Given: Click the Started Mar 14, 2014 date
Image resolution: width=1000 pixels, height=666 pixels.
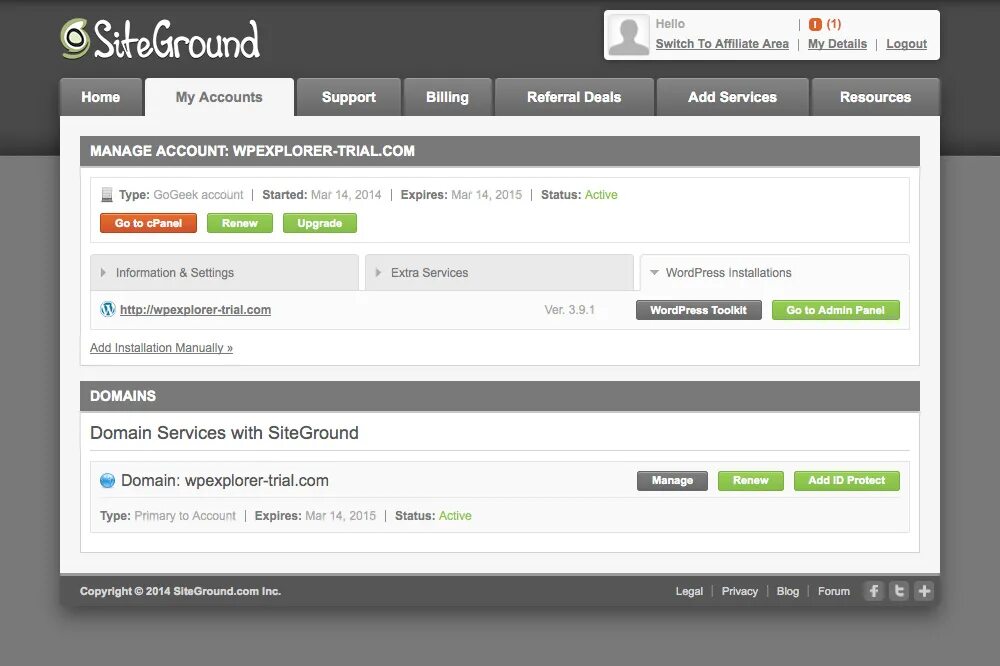Looking at the screenshot, I should click(346, 195).
